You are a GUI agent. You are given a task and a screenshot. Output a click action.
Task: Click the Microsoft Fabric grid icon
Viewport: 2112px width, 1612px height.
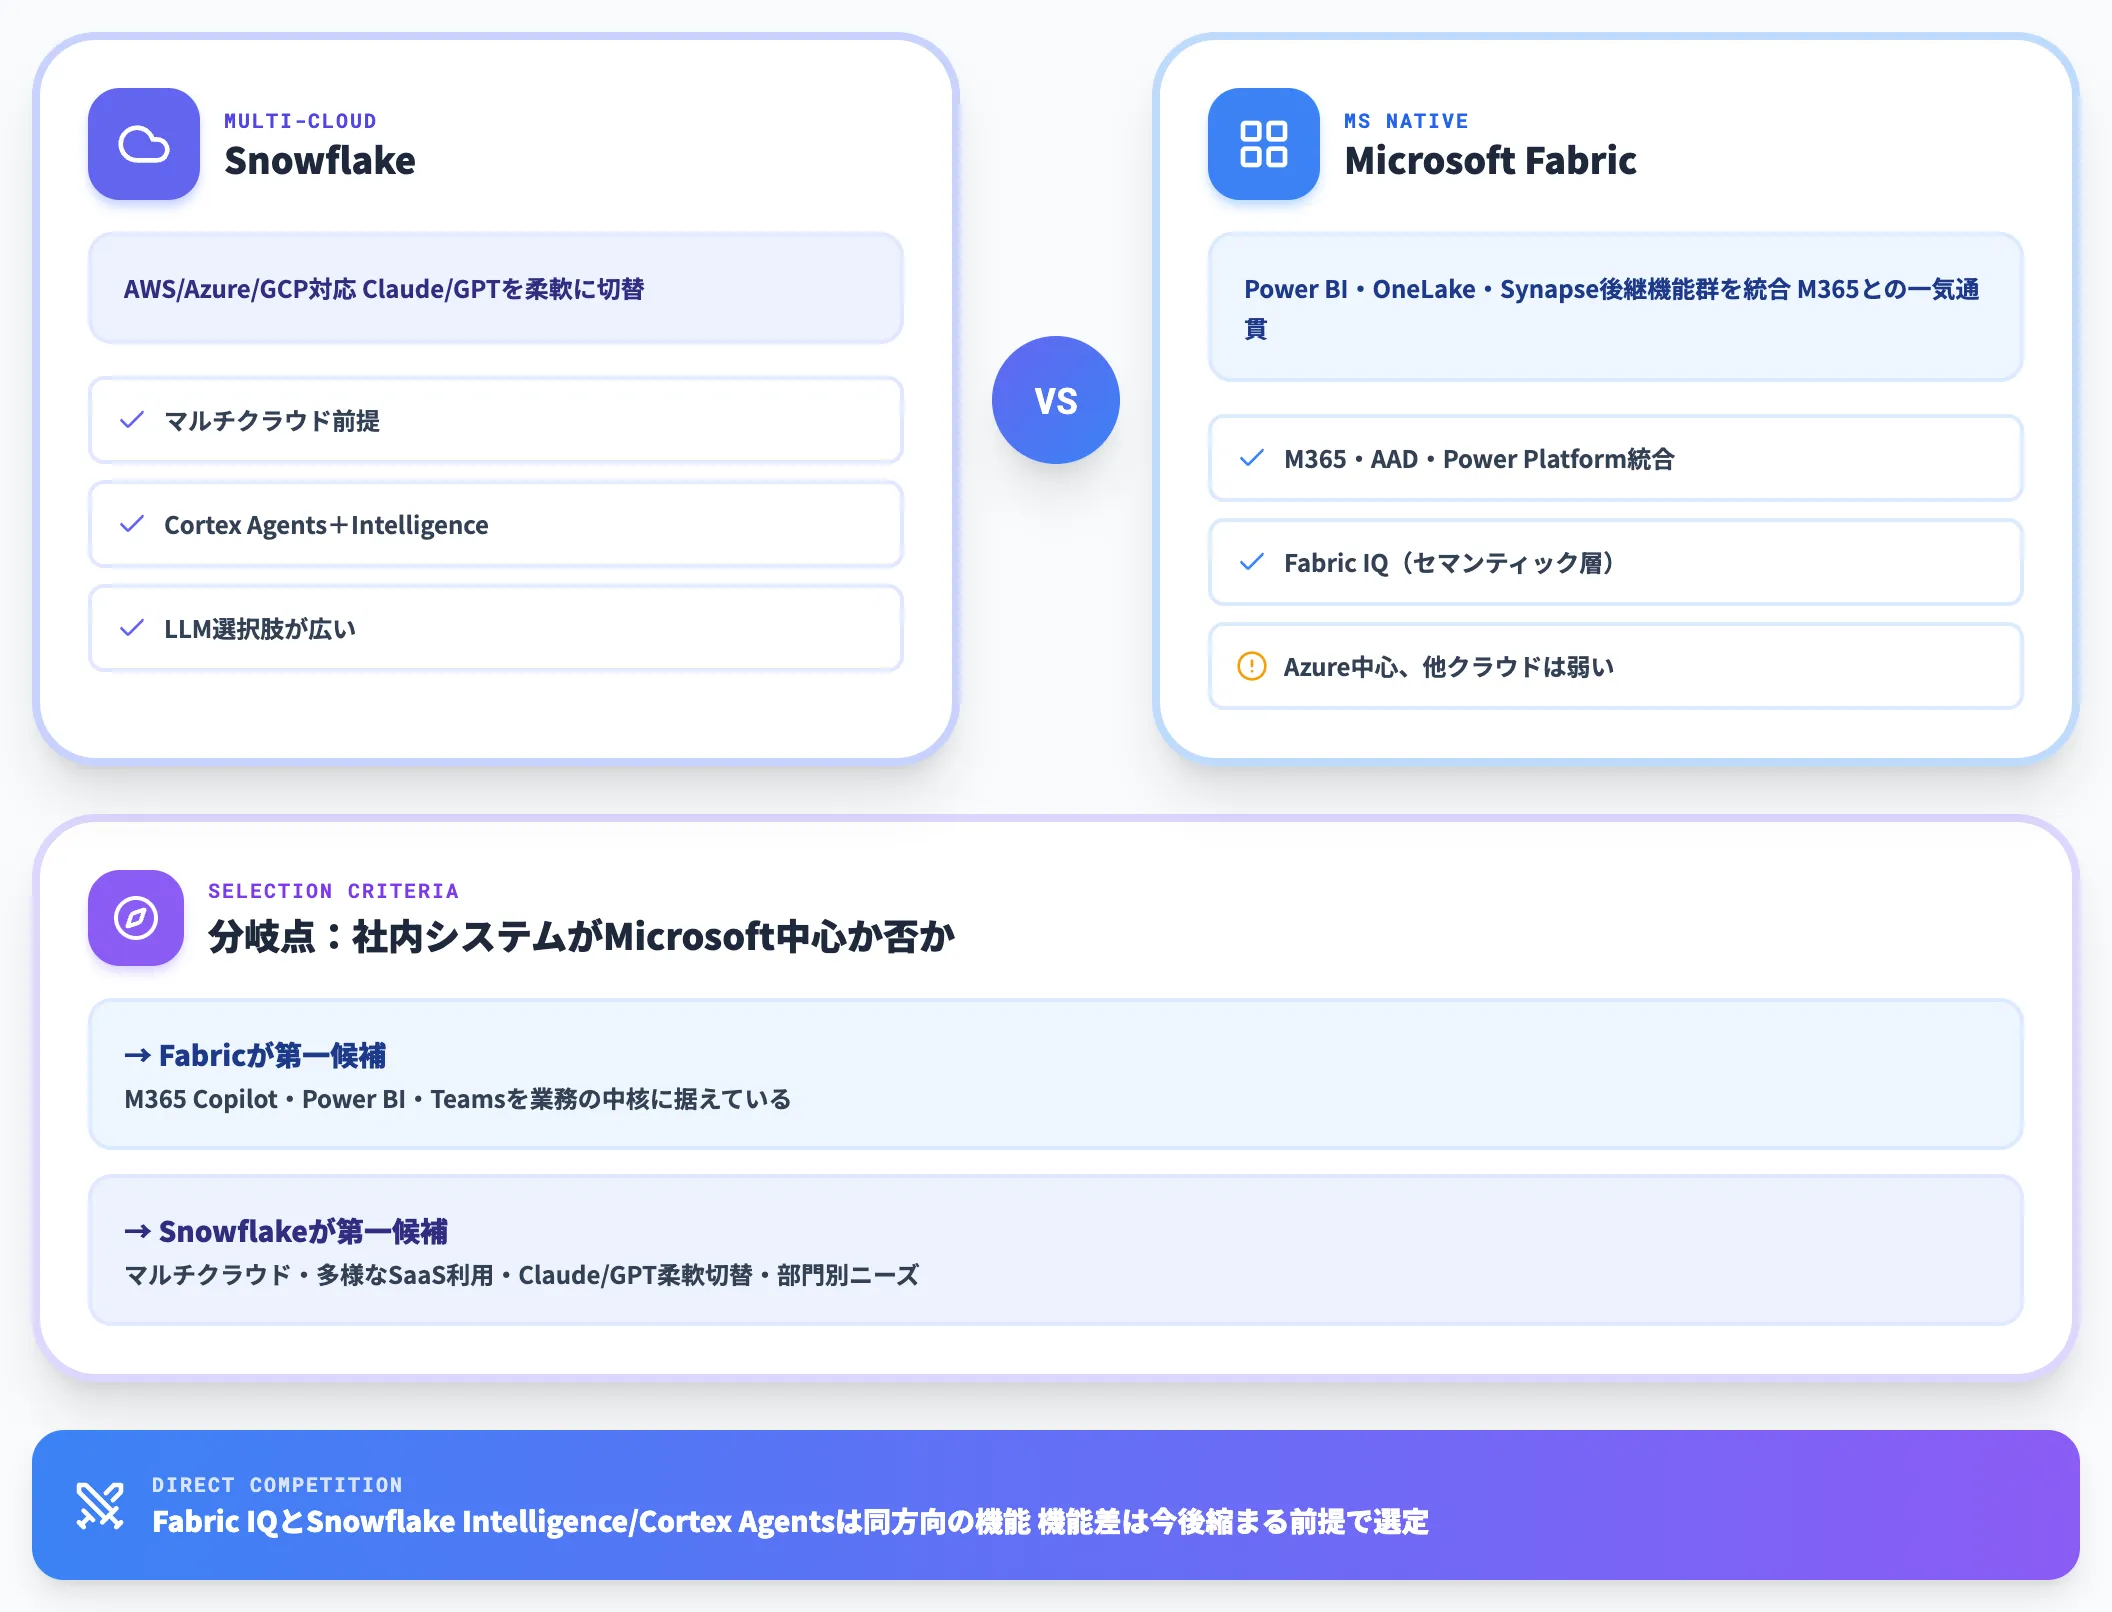tap(1264, 144)
